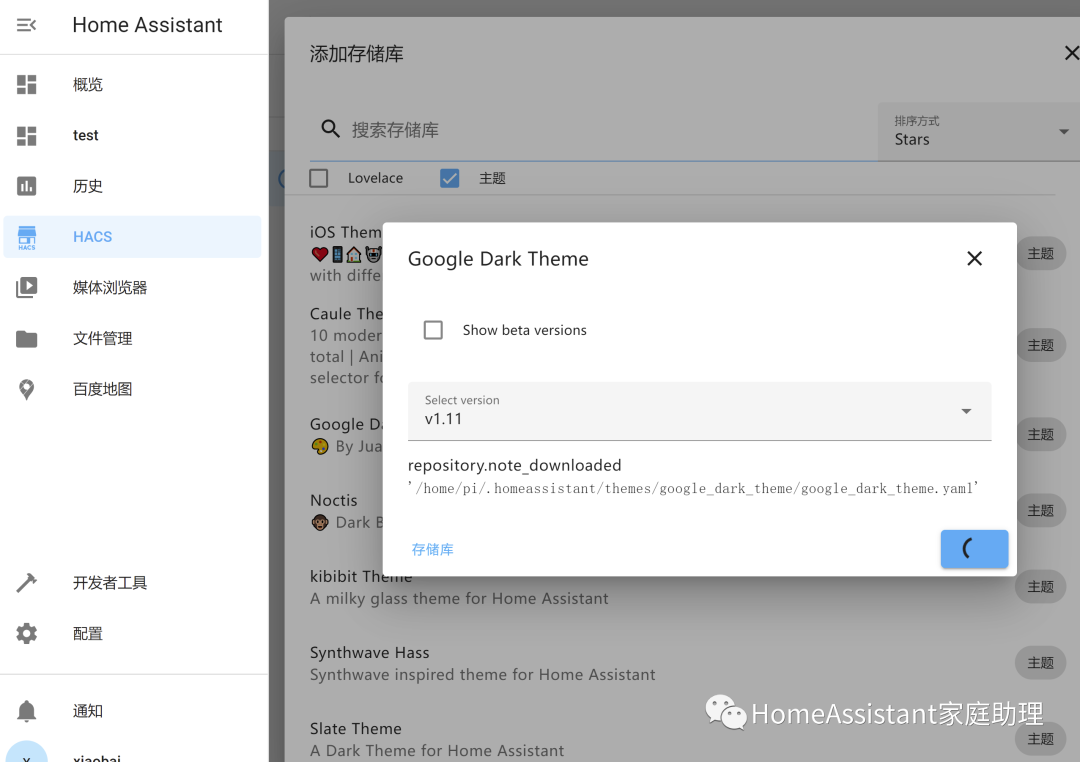This screenshot has height=762, width=1080.
Task: Open the 排序方式 Stars dropdown
Action: [x=979, y=132]
